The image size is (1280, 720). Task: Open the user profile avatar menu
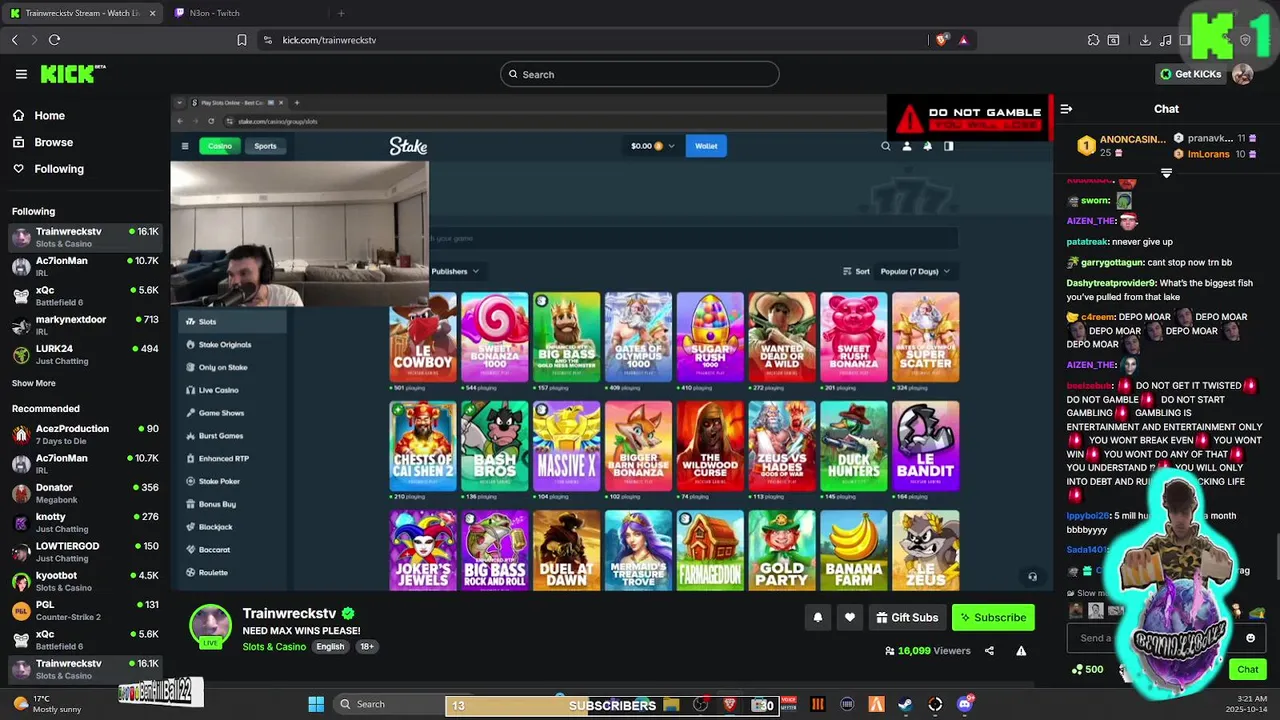tap(1243, 74)
